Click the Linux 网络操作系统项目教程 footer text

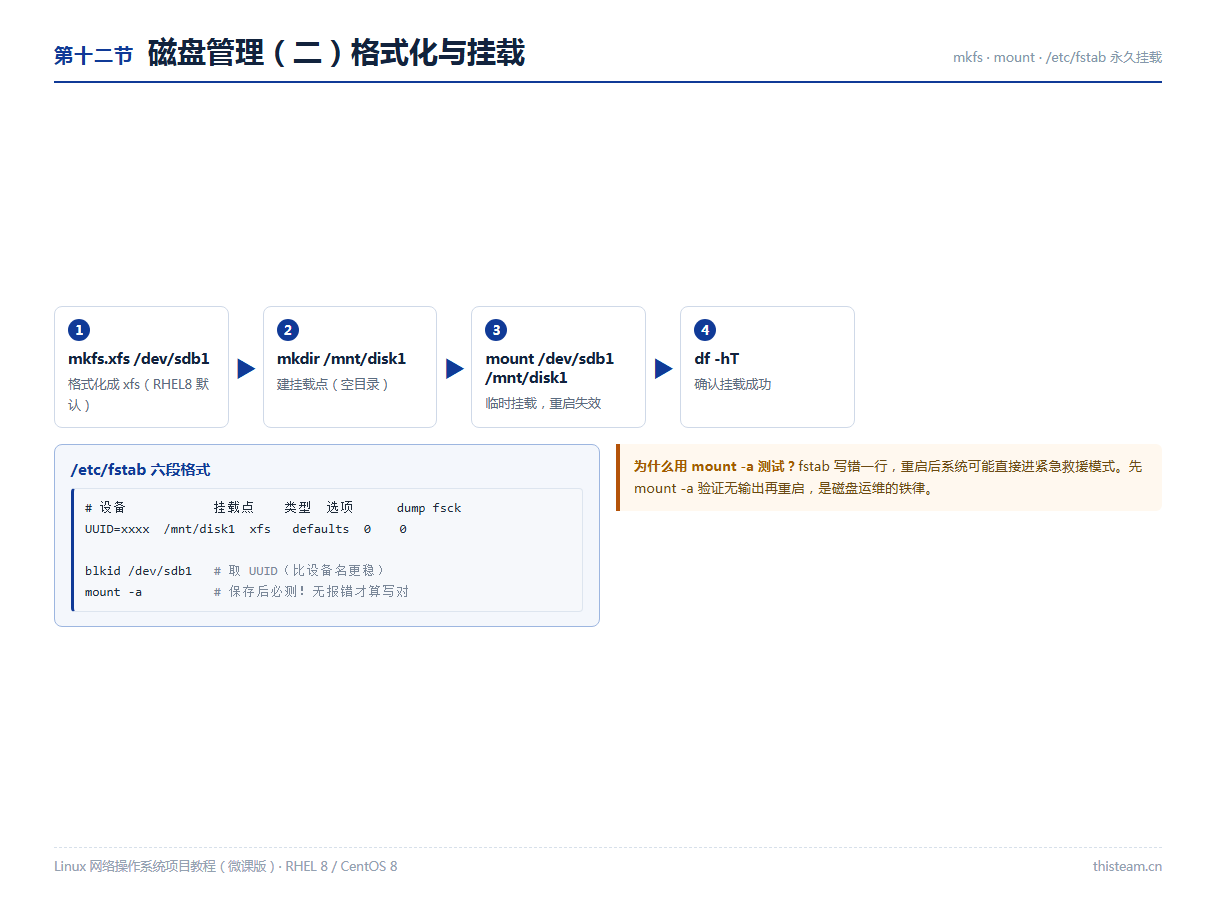[x=225, y=866]
